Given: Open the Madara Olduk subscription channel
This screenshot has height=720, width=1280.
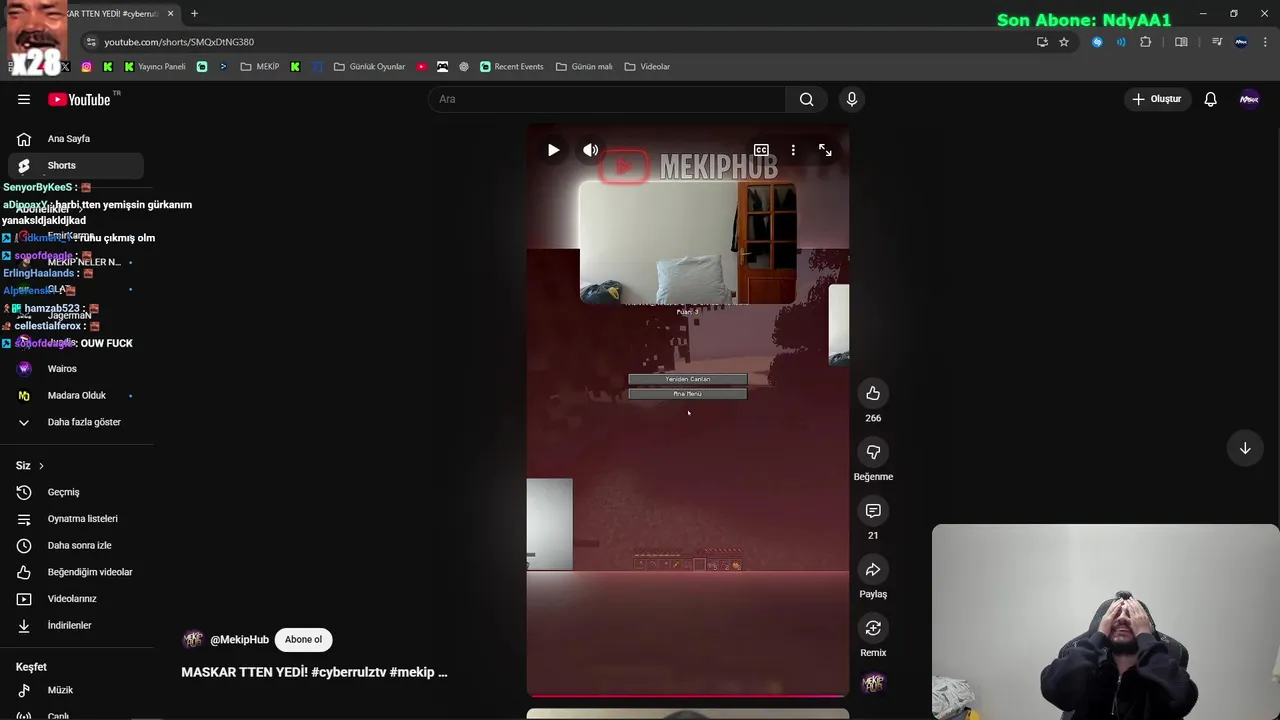Looking at the screenshot, I should click(76, 395).
